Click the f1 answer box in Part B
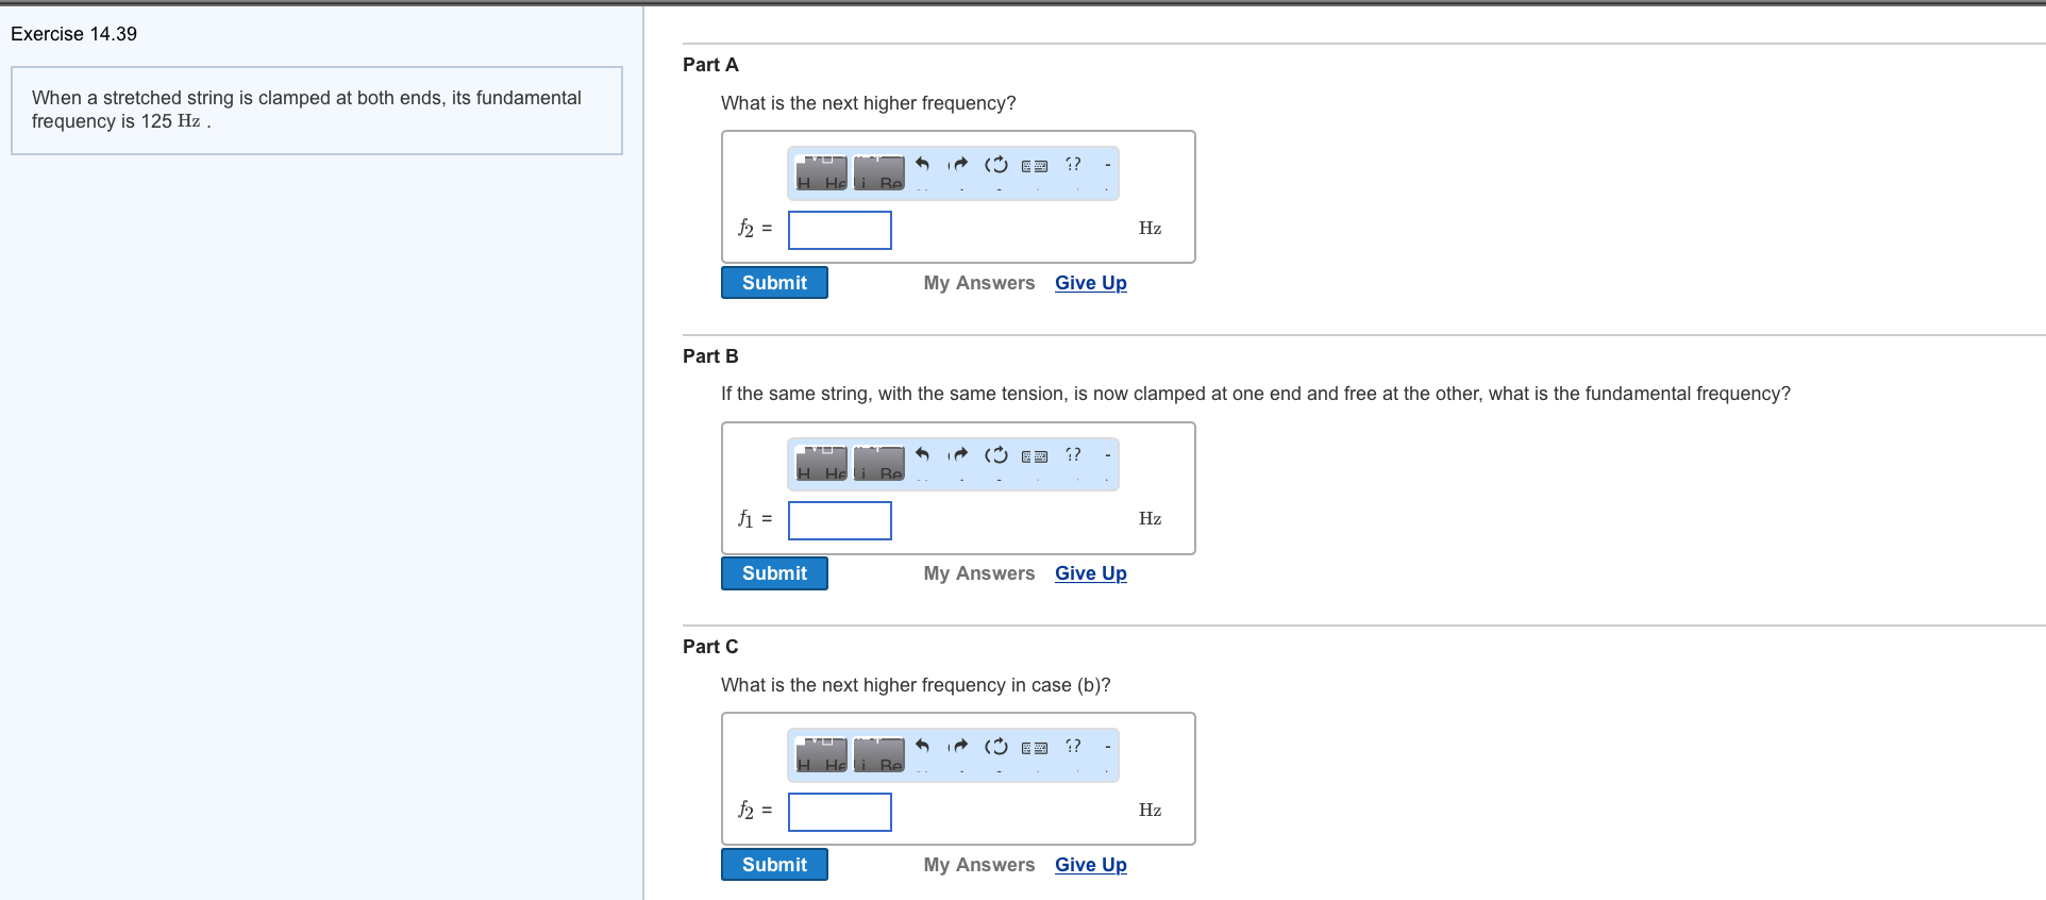2046x900 pixels. pos(839,521)
